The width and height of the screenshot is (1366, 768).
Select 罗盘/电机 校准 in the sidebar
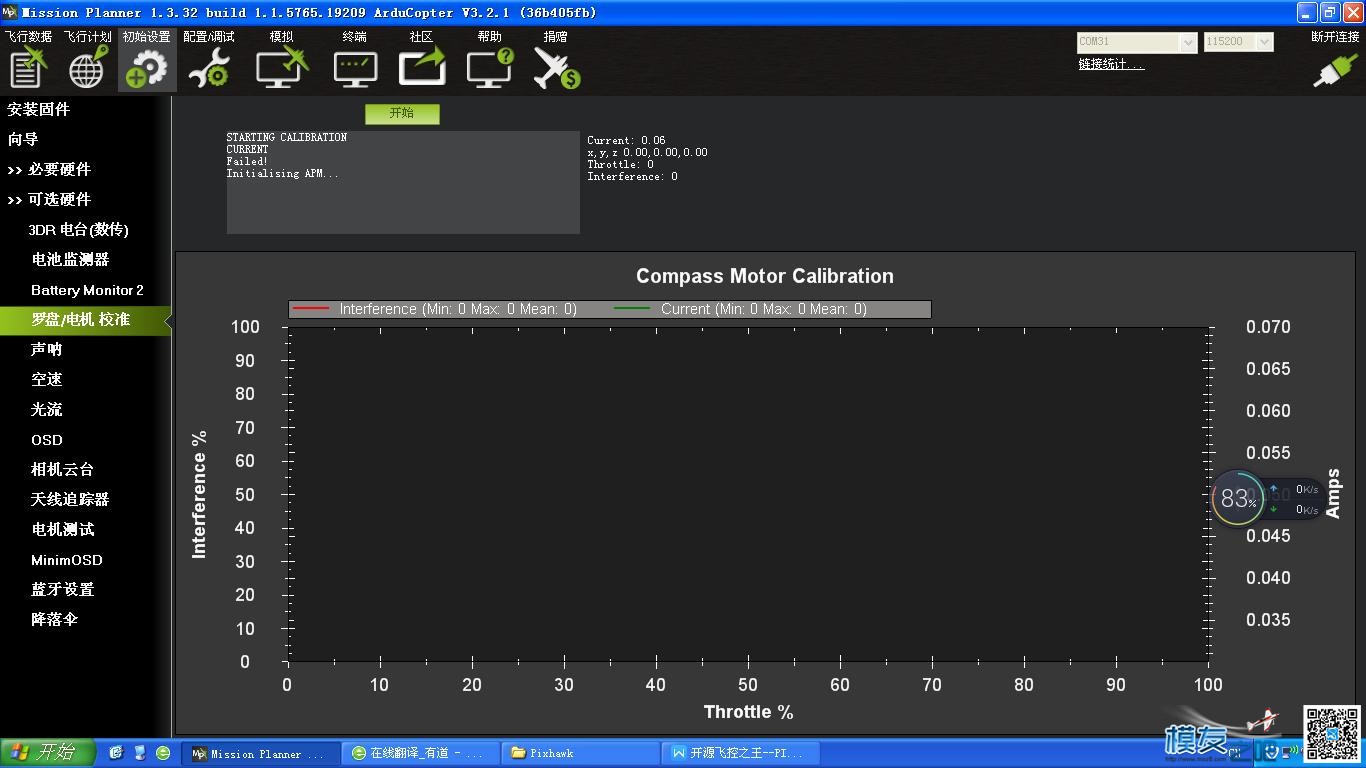pos(85,319)
